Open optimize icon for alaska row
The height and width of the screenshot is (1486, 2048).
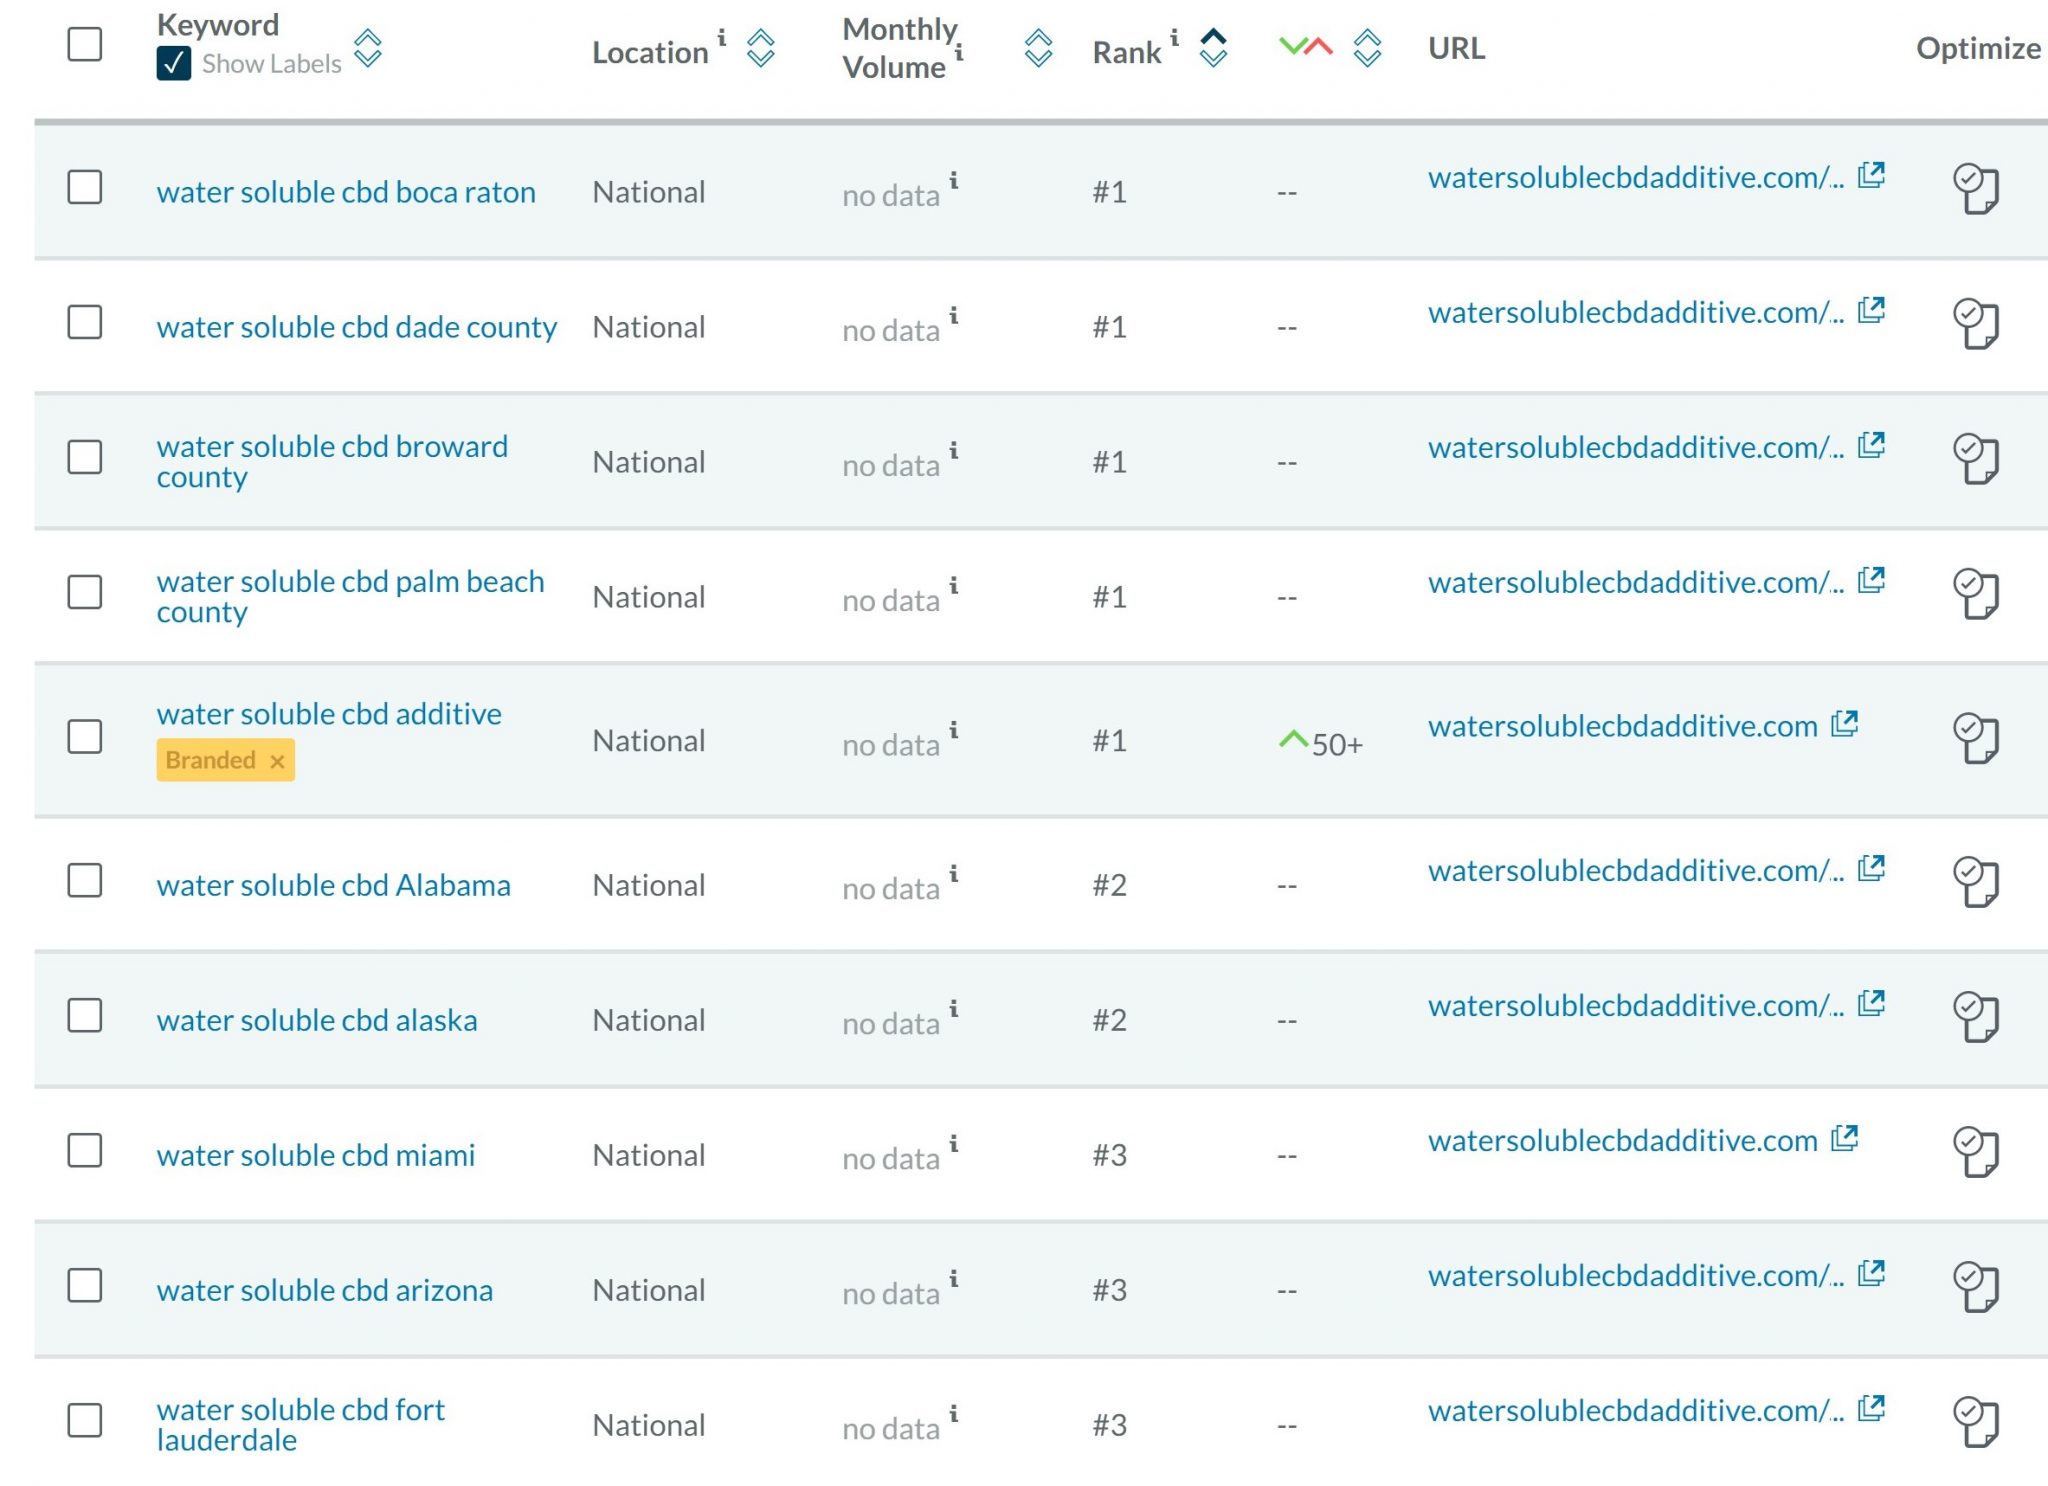click(x=1976, y=1017)
